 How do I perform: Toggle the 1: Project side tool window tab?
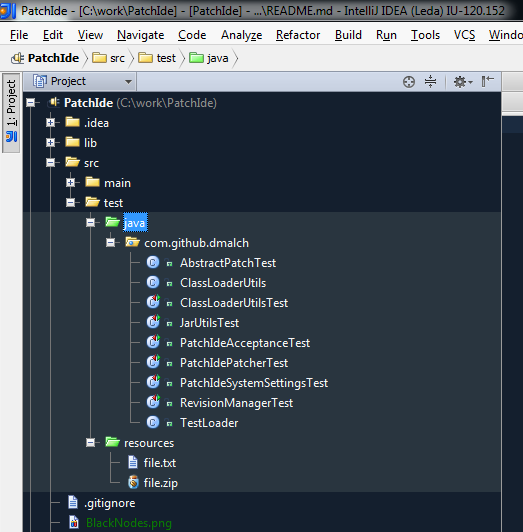coord(11,113)
